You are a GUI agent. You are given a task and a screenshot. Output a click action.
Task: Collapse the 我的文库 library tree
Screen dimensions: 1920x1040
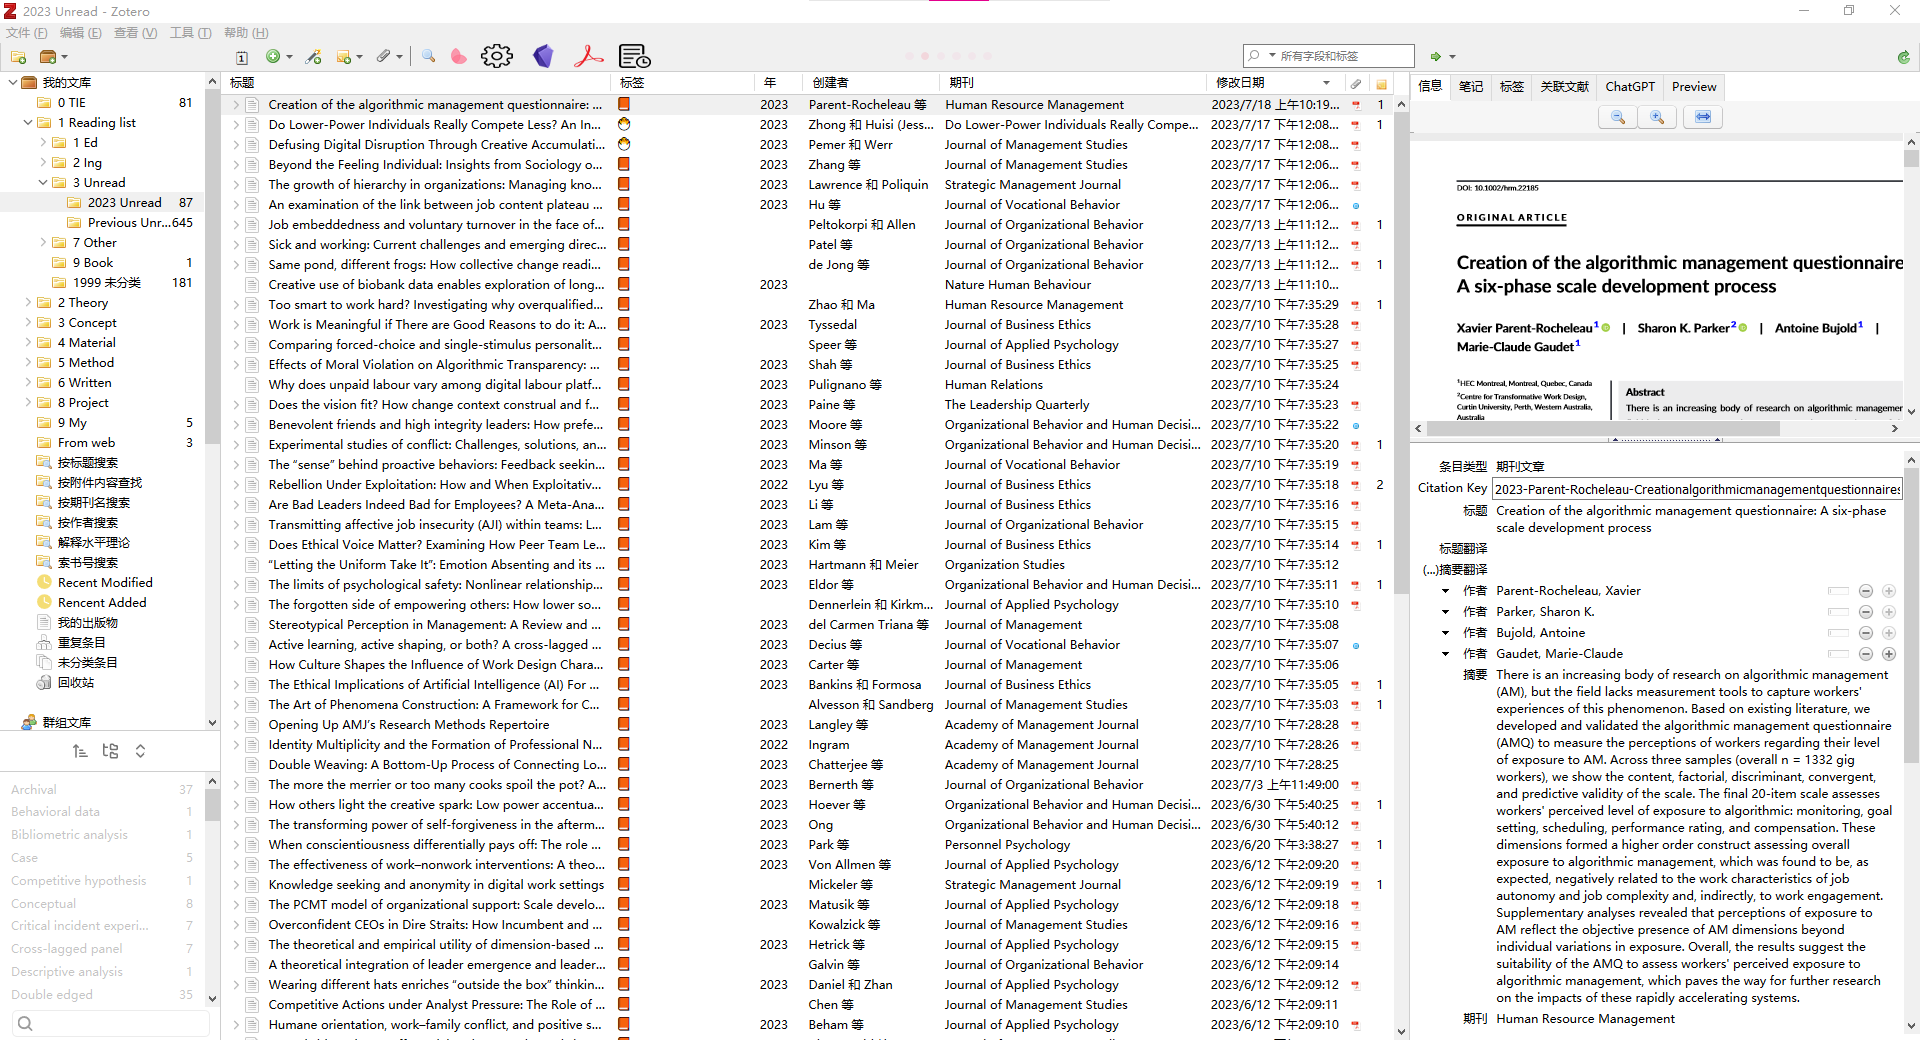(x=12, y=82)
